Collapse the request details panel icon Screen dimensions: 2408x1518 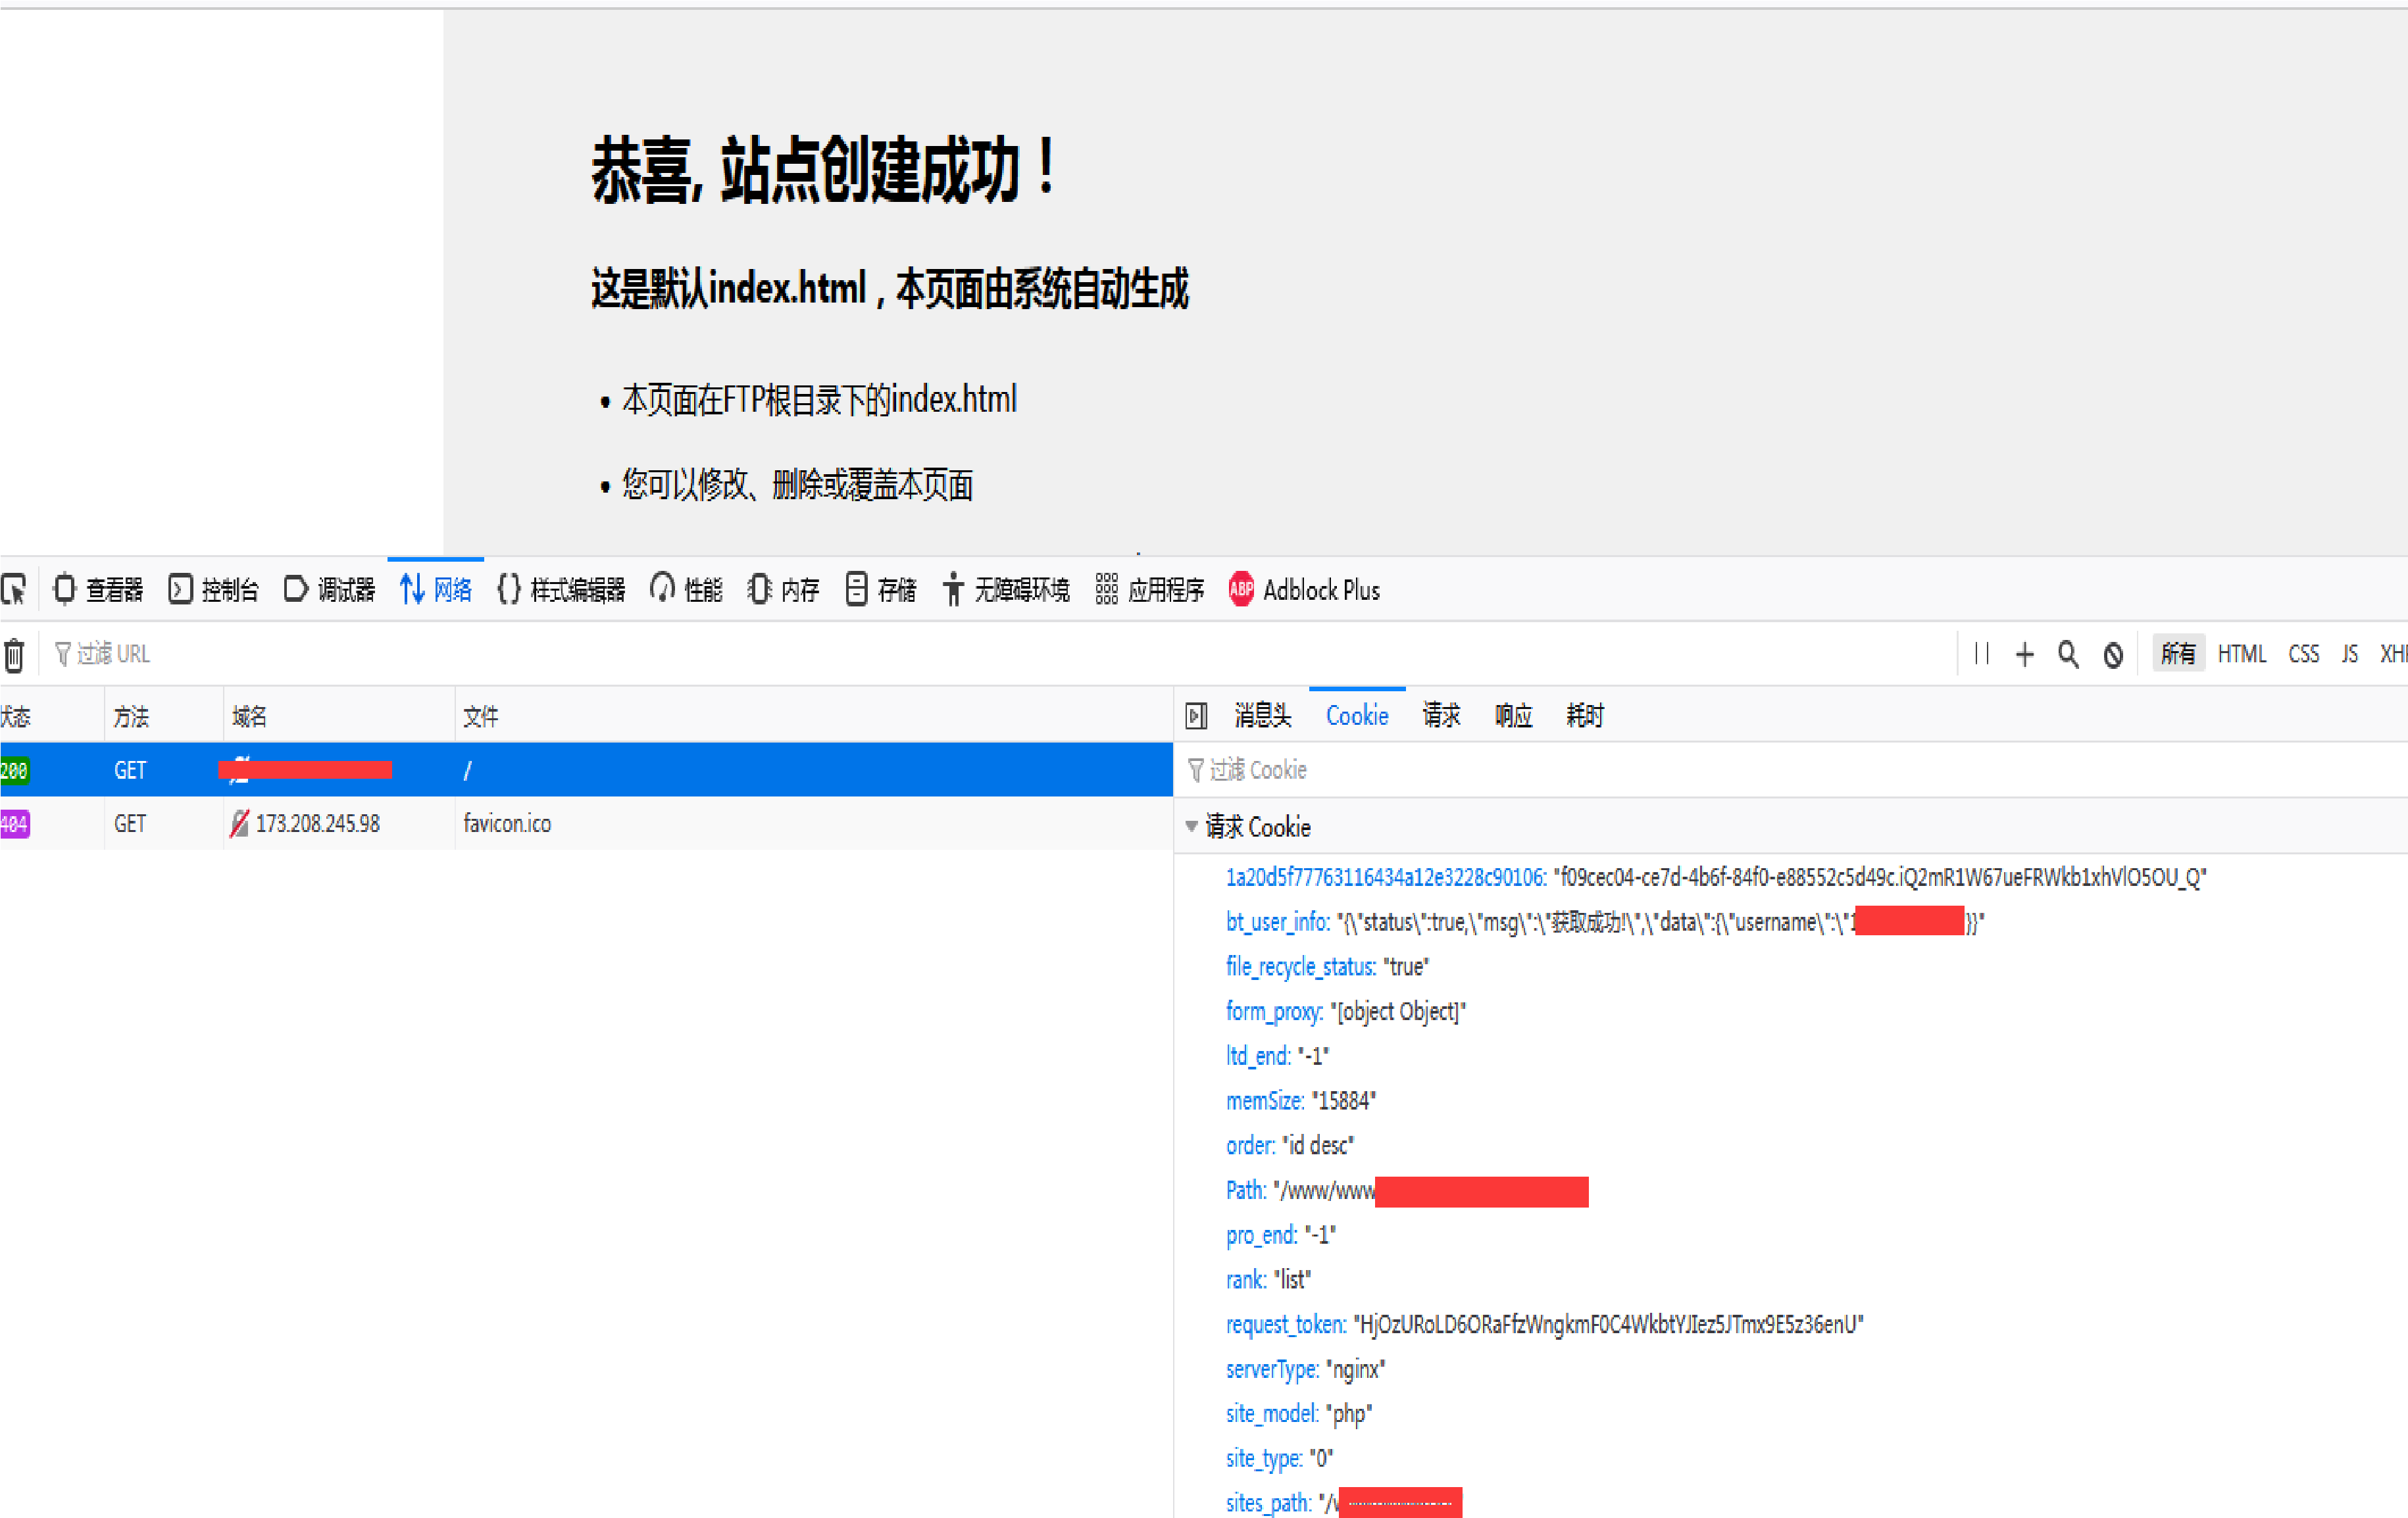[x=1196, y=716]
